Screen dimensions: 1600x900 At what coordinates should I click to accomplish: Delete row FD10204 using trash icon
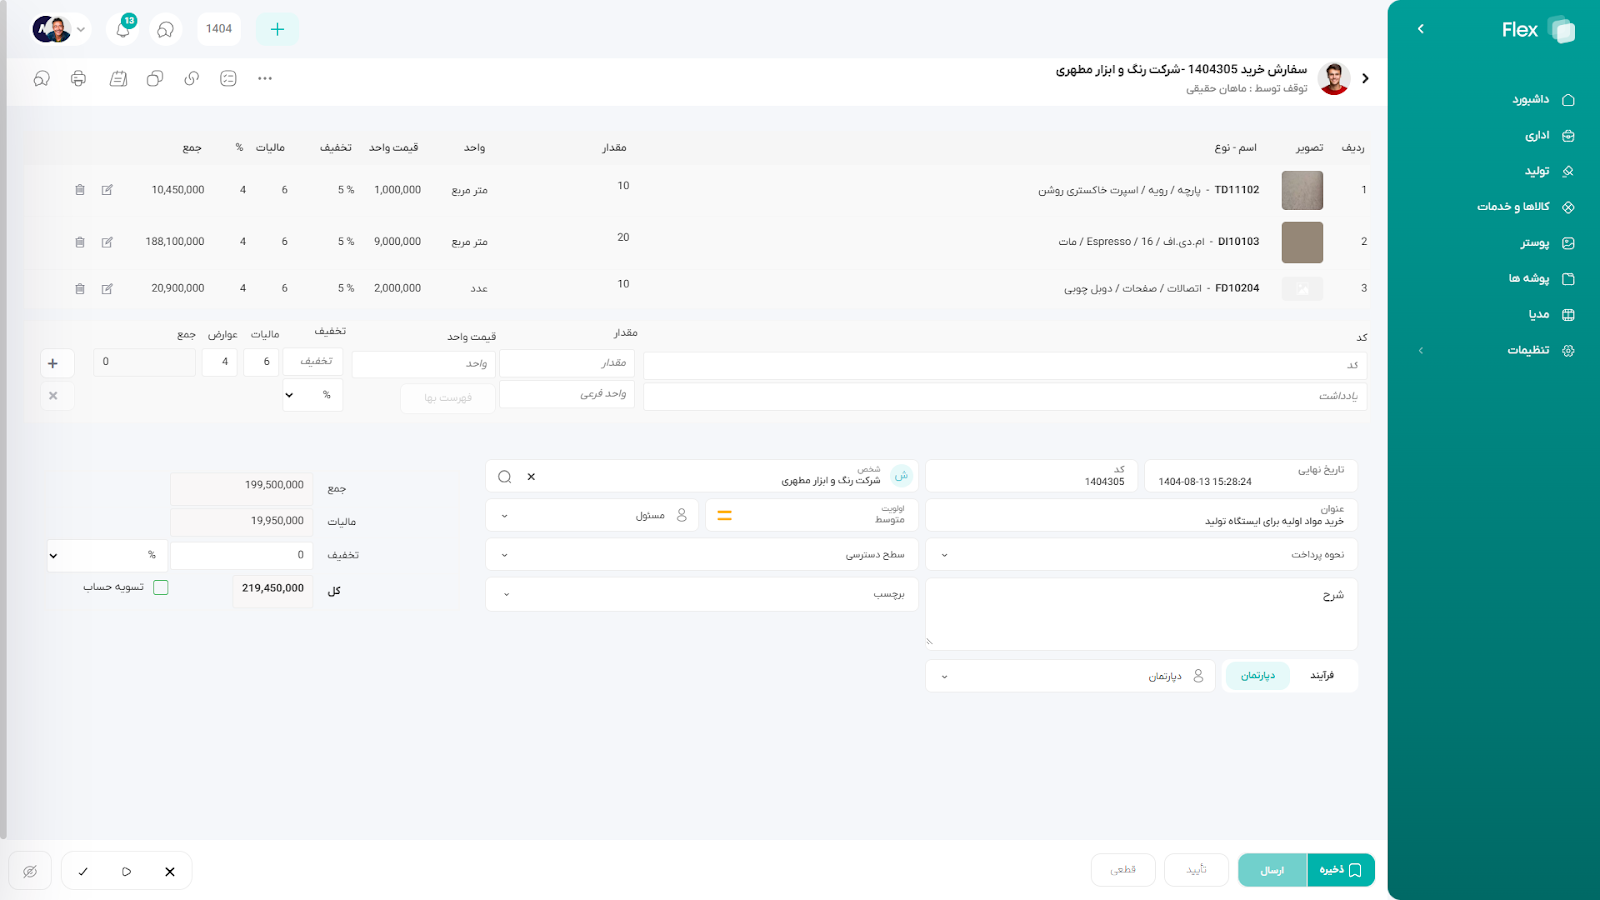pyautogui.click(x=80, y=289)
